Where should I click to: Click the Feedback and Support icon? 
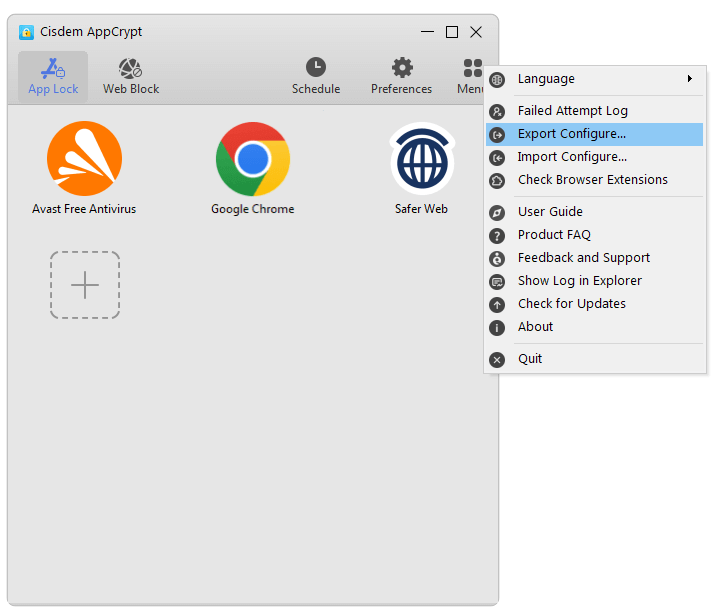[x=497, y=259]
